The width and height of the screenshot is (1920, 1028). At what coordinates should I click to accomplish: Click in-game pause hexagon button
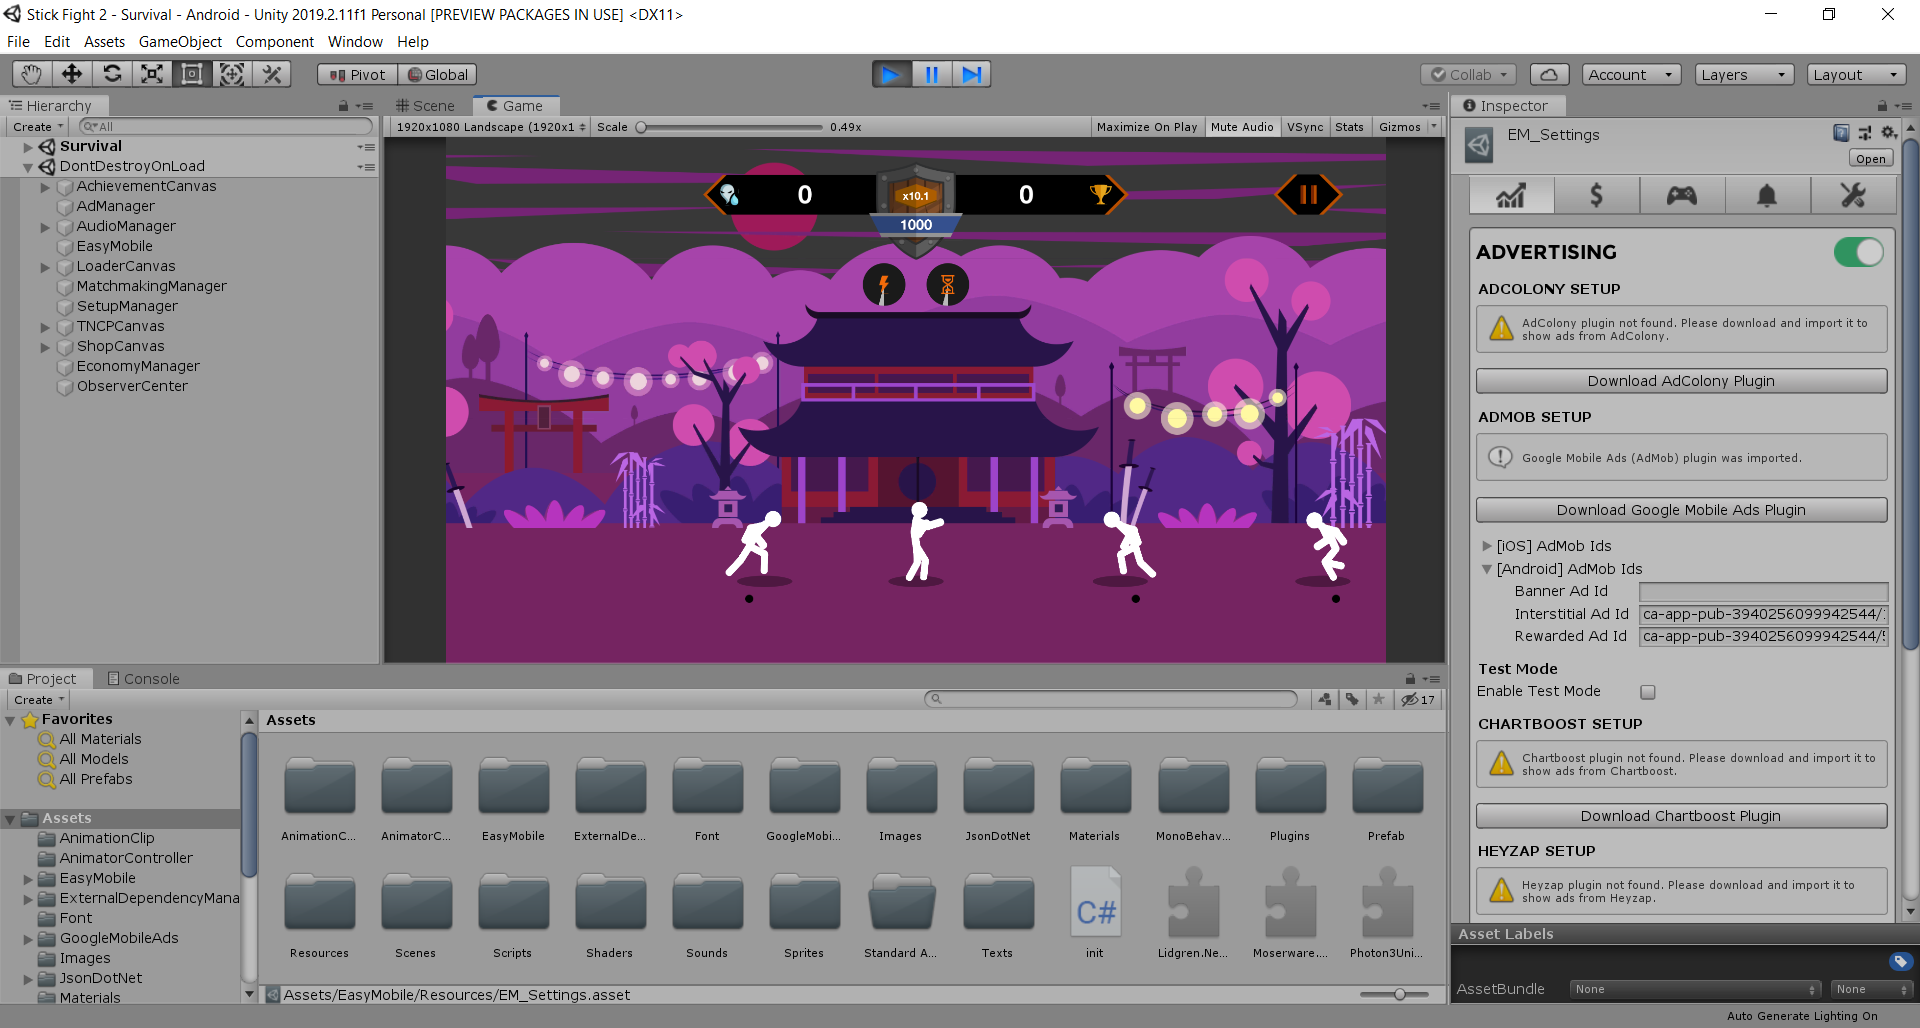[1308, 195]
